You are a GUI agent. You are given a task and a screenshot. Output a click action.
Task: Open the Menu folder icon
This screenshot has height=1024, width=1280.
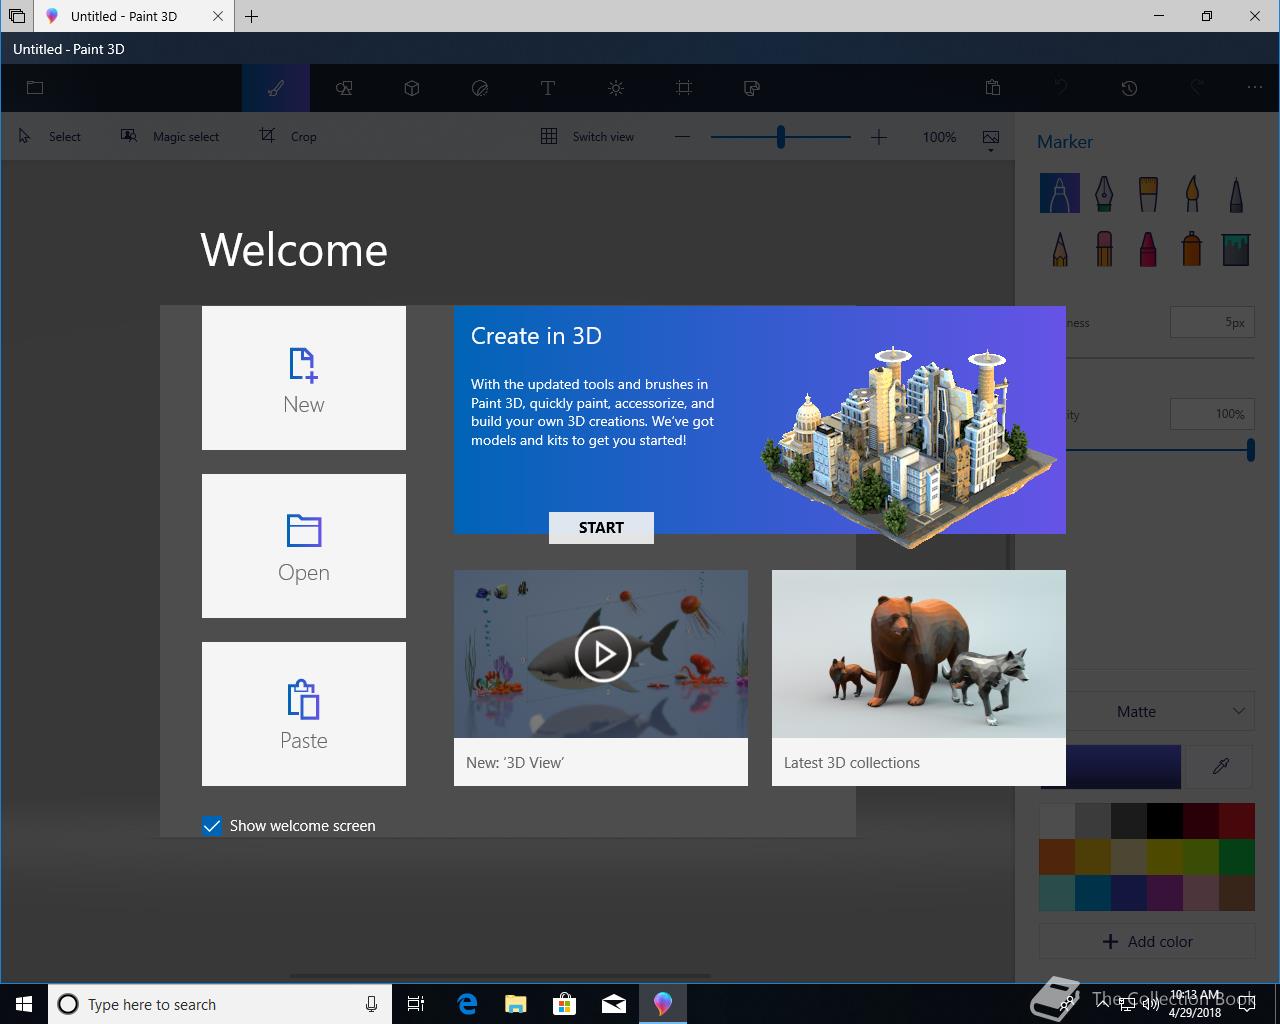coord(35,88)
